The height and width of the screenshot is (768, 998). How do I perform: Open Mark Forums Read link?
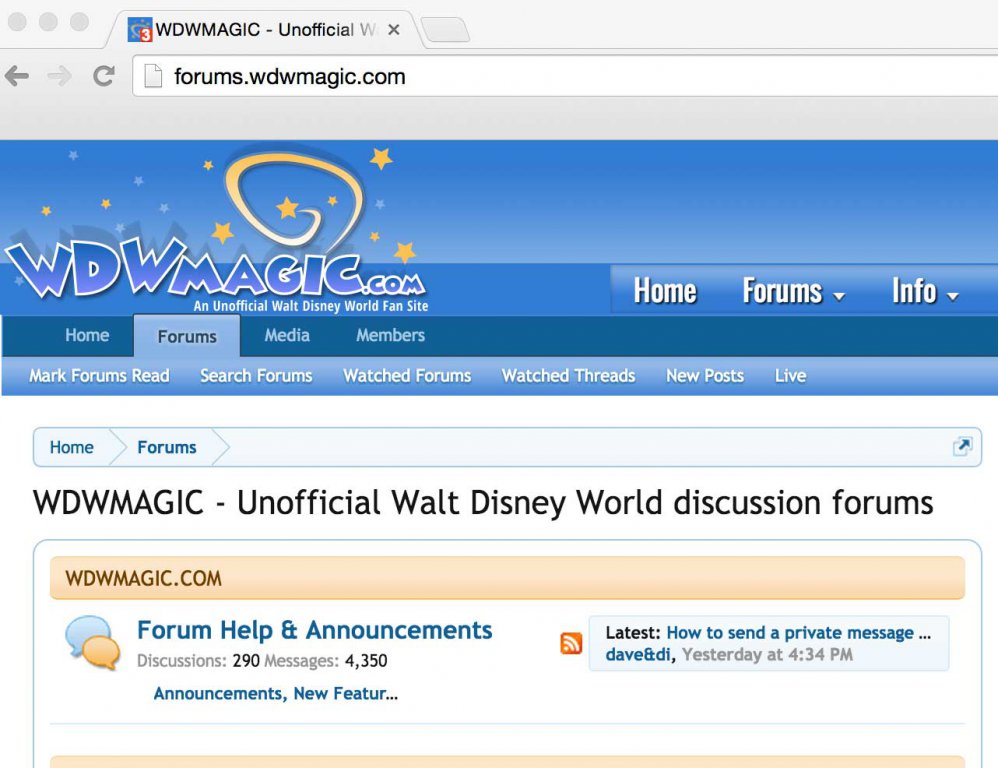tap(99, 376)
